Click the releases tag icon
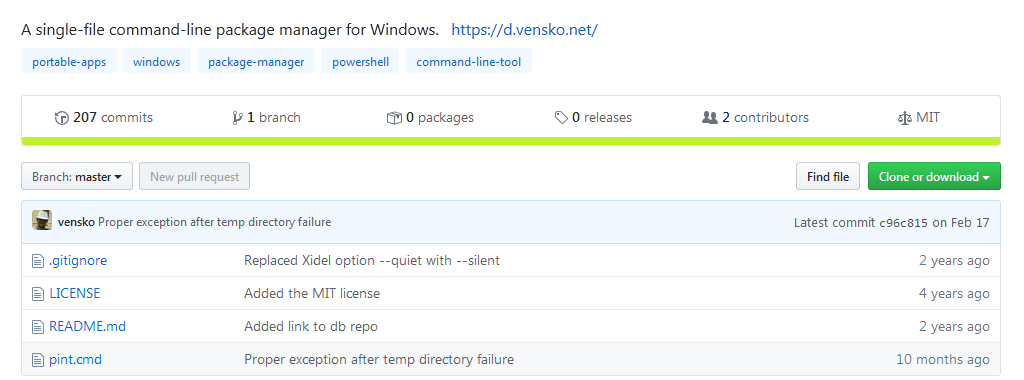 [x=561, y=118]
